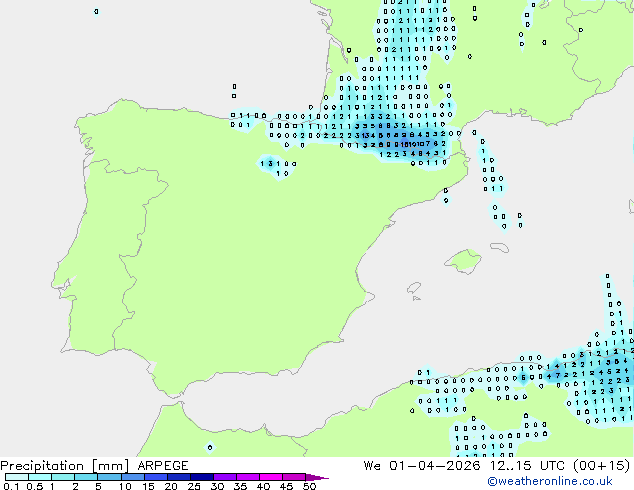
Task: Click the 'Precipitation [mm]' title text
Action: click(64, 466)
